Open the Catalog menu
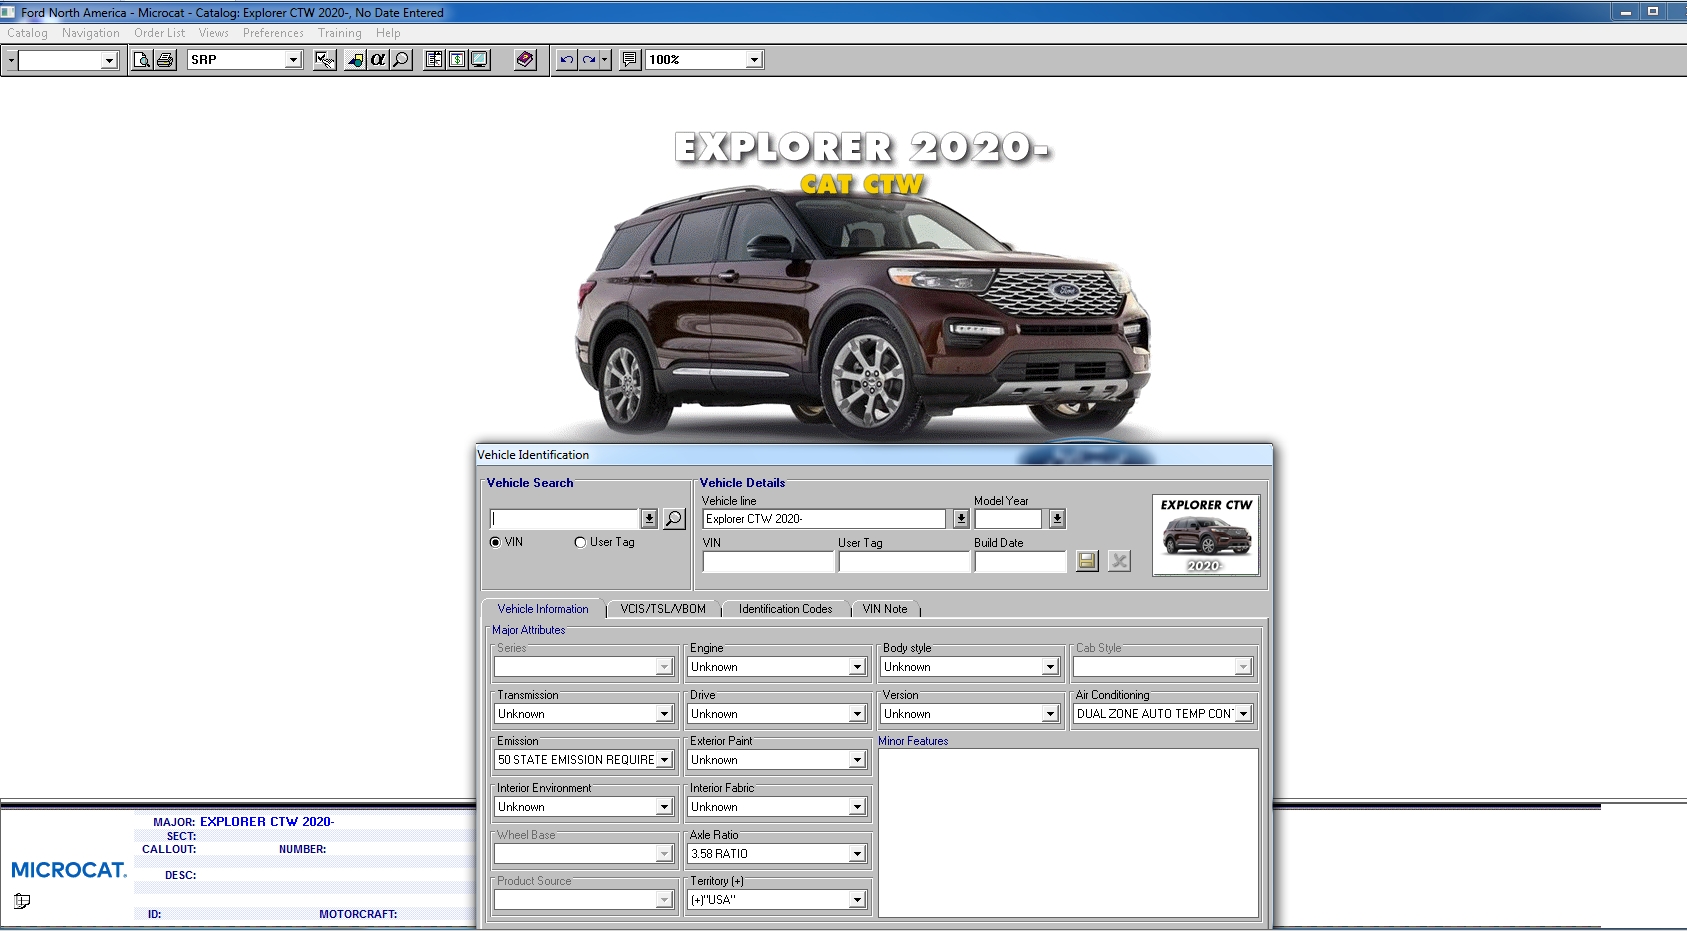This screenshot has width=1687, height=931. click(x=27, y=33)
